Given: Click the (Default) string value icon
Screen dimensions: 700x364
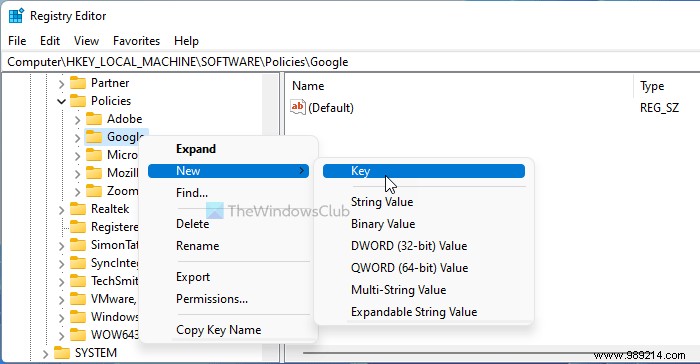Looking at the screenshot, I should point(298,107).
